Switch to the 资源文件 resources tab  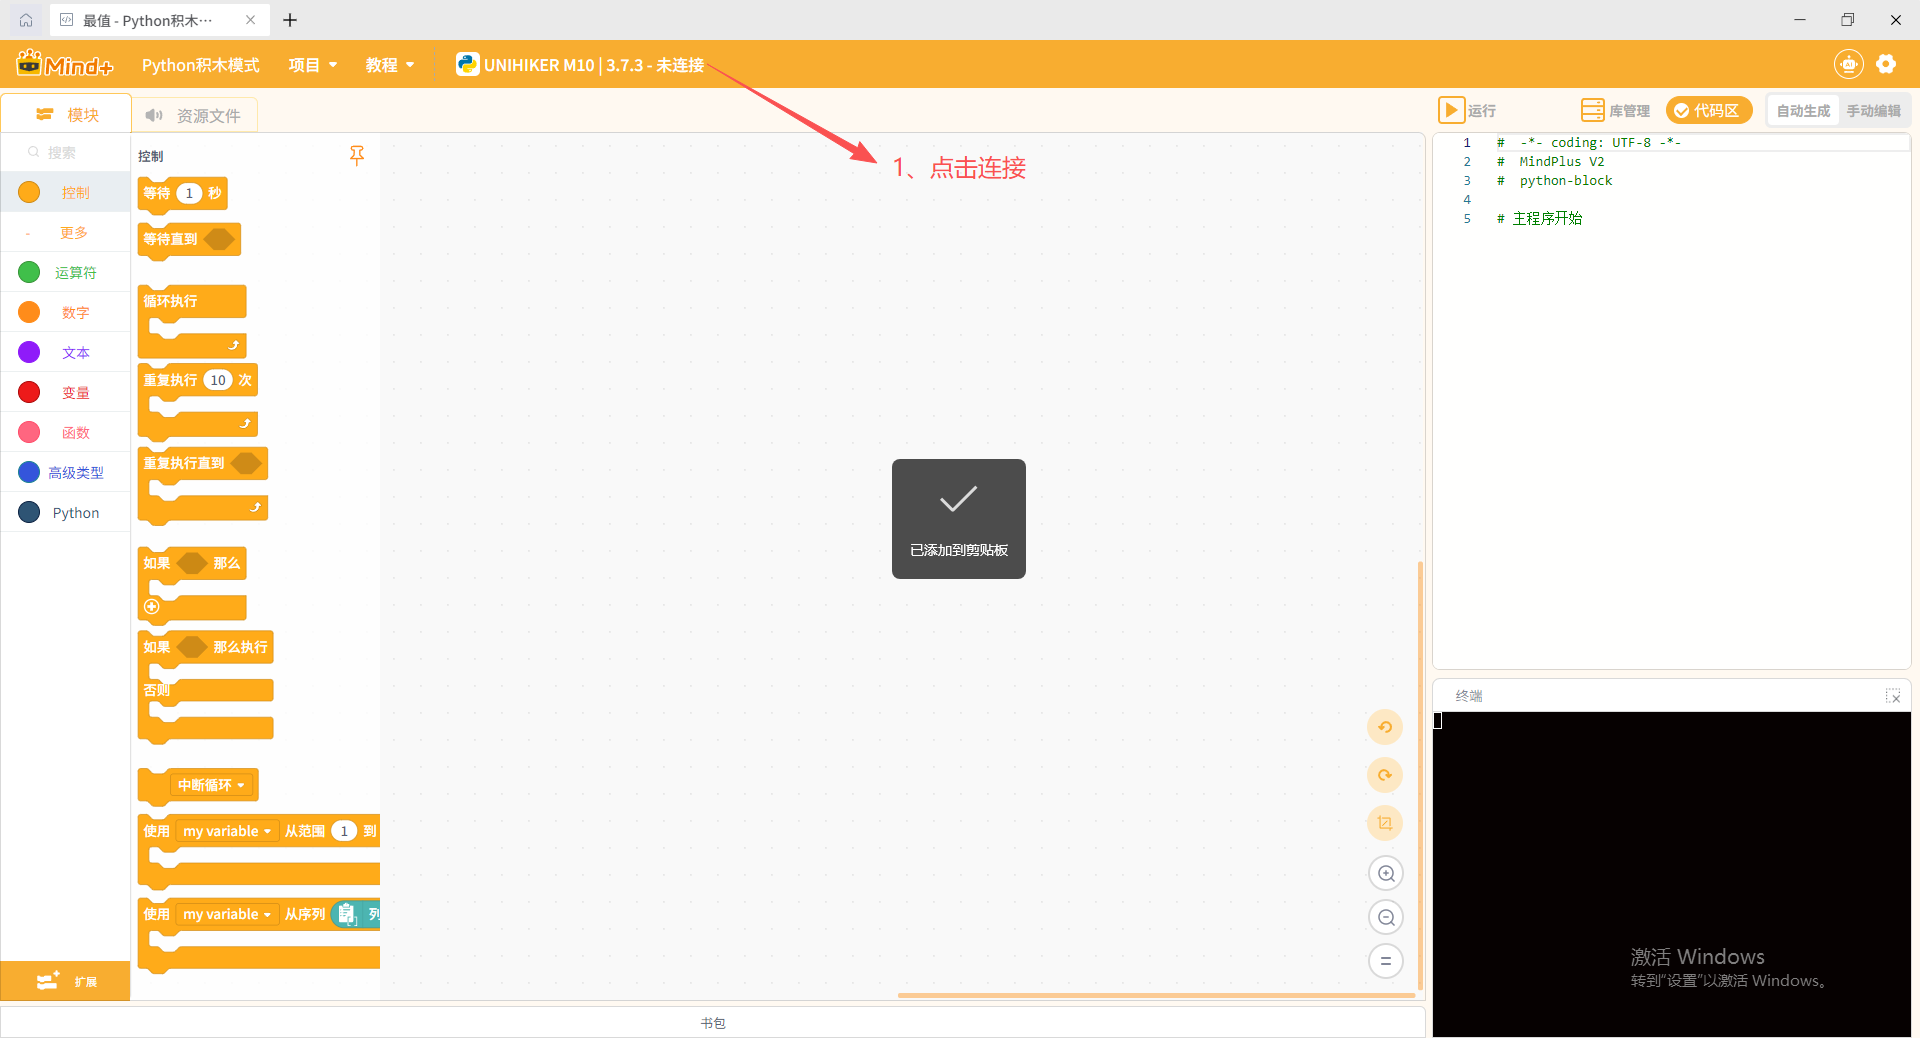pyautogui.click(x=194, y=115)
